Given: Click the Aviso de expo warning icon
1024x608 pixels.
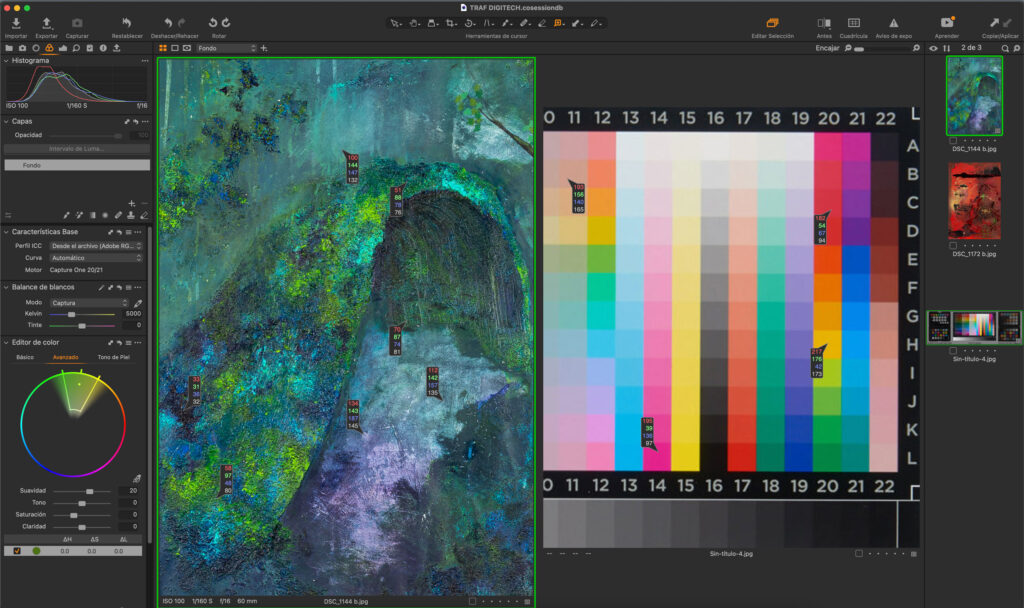Looking at the screenshot, I should pyautogui.click(x=893, y=22).
